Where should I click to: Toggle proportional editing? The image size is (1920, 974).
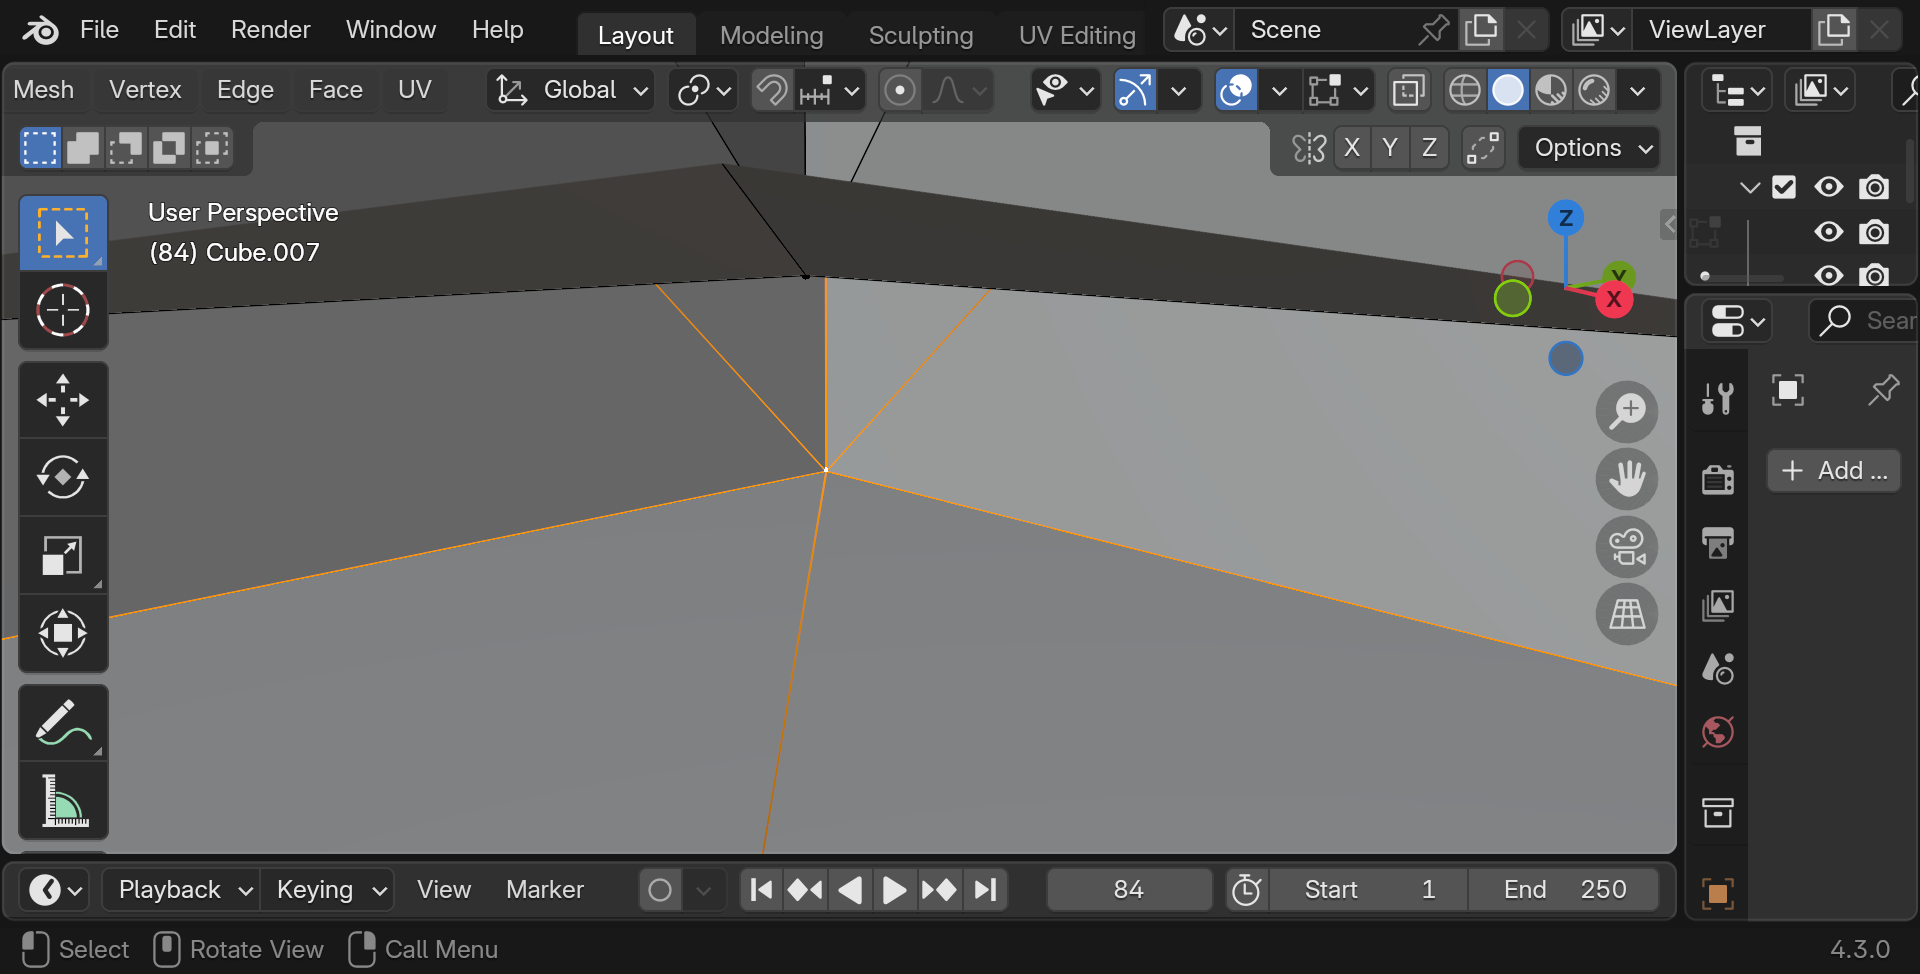point(900,91)
